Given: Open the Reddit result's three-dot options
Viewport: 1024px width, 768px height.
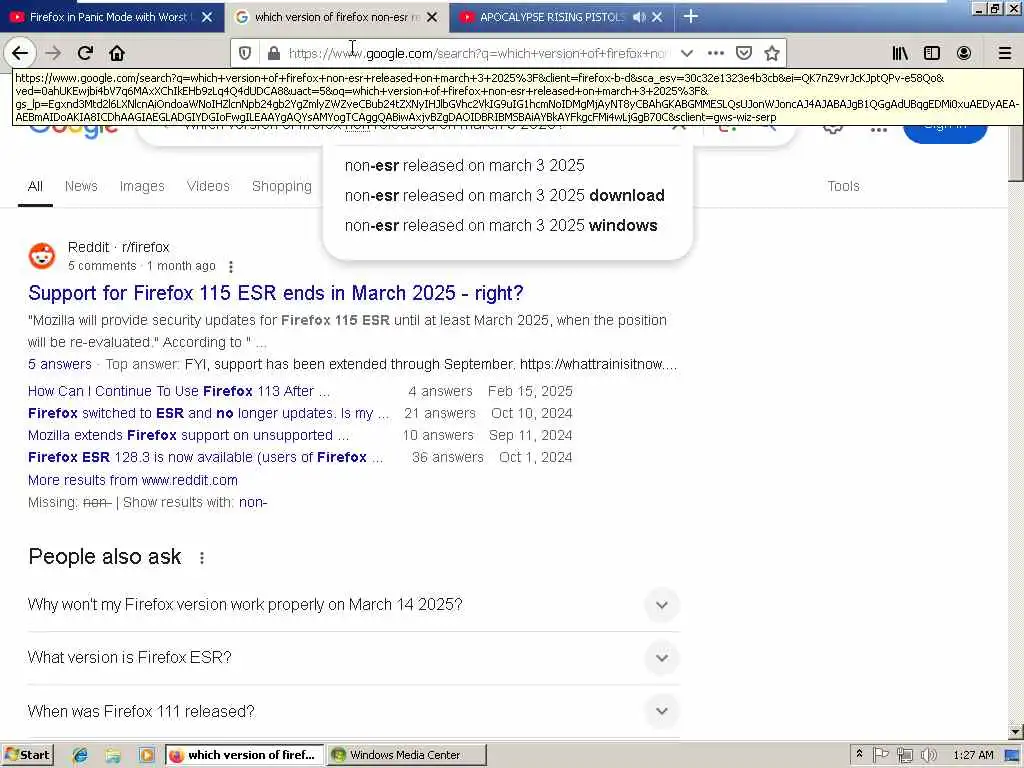Looking at the screenshot, I should pyautogui.click(x=231, y=266).
